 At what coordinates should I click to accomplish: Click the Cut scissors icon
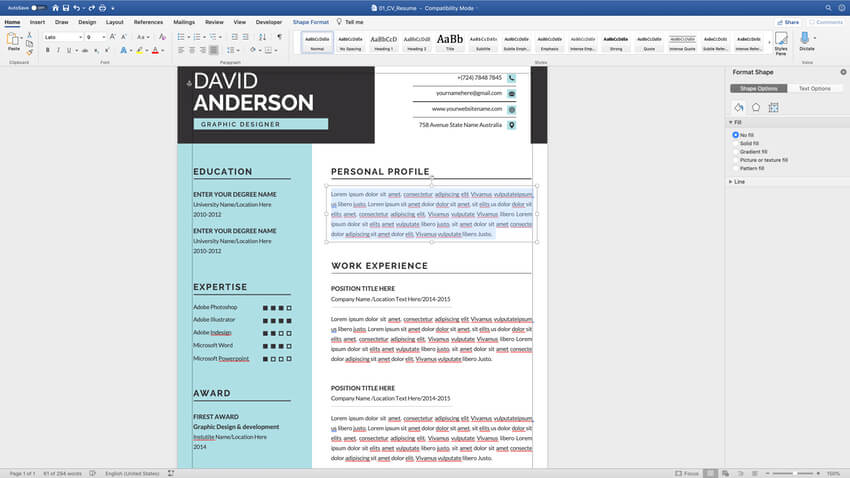coord(29,35)
